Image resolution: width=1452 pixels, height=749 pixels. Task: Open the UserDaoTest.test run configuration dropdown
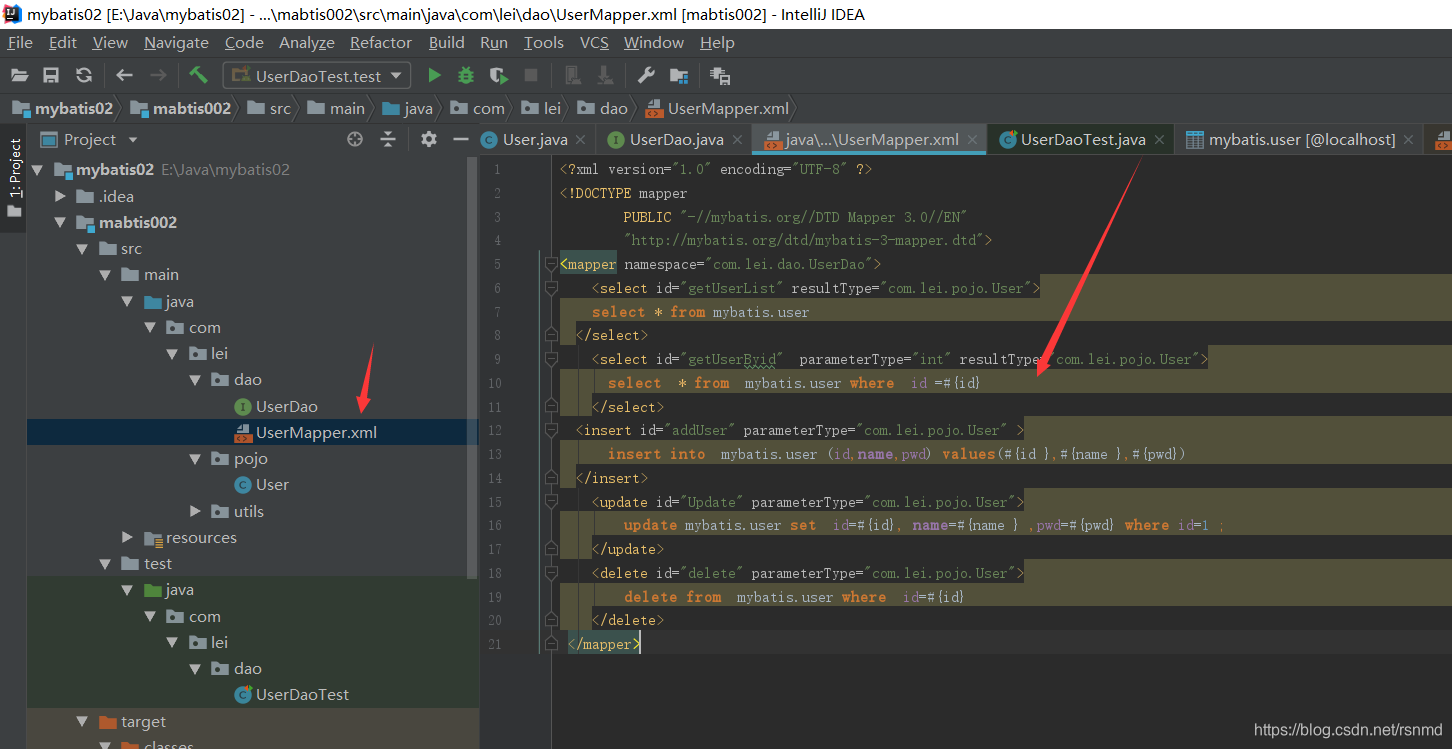[x=317, y=76]
